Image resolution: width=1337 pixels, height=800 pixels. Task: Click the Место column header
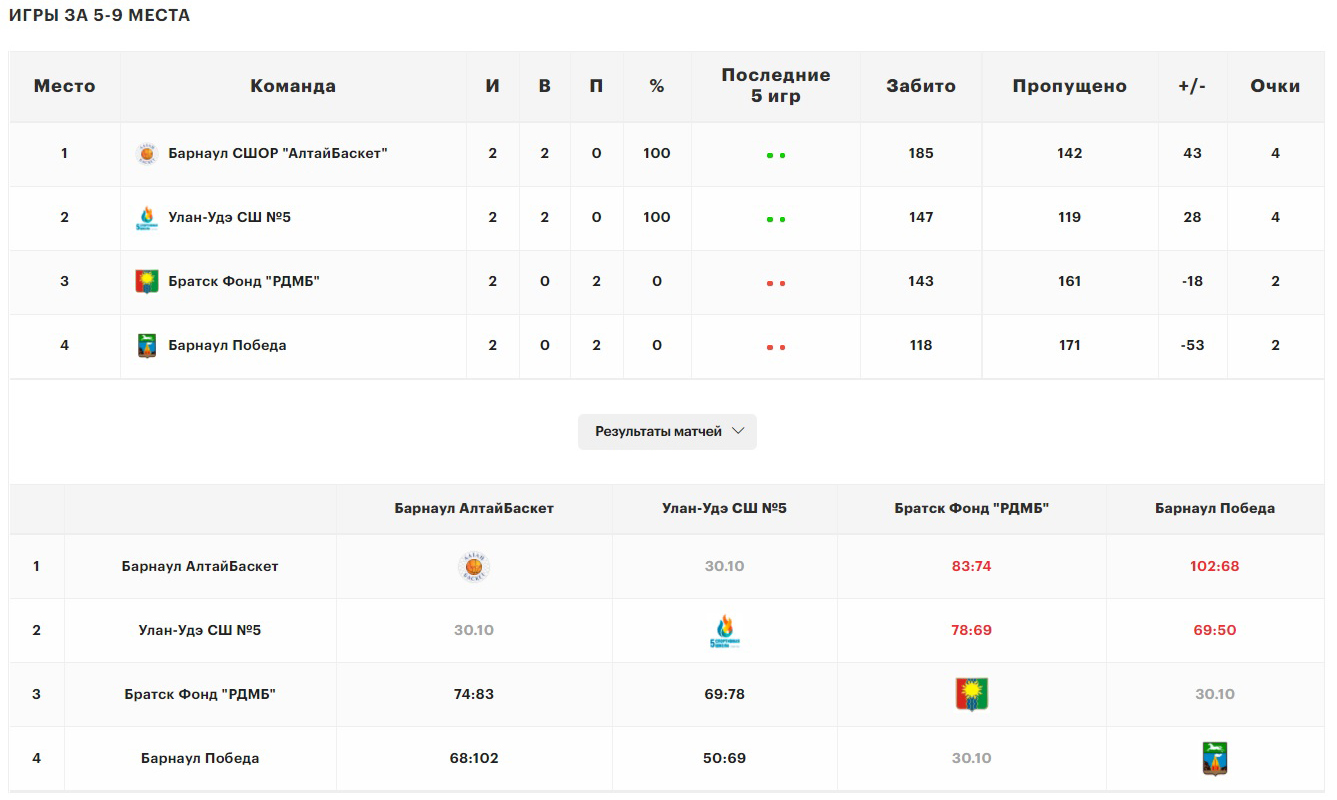(65, 86)
